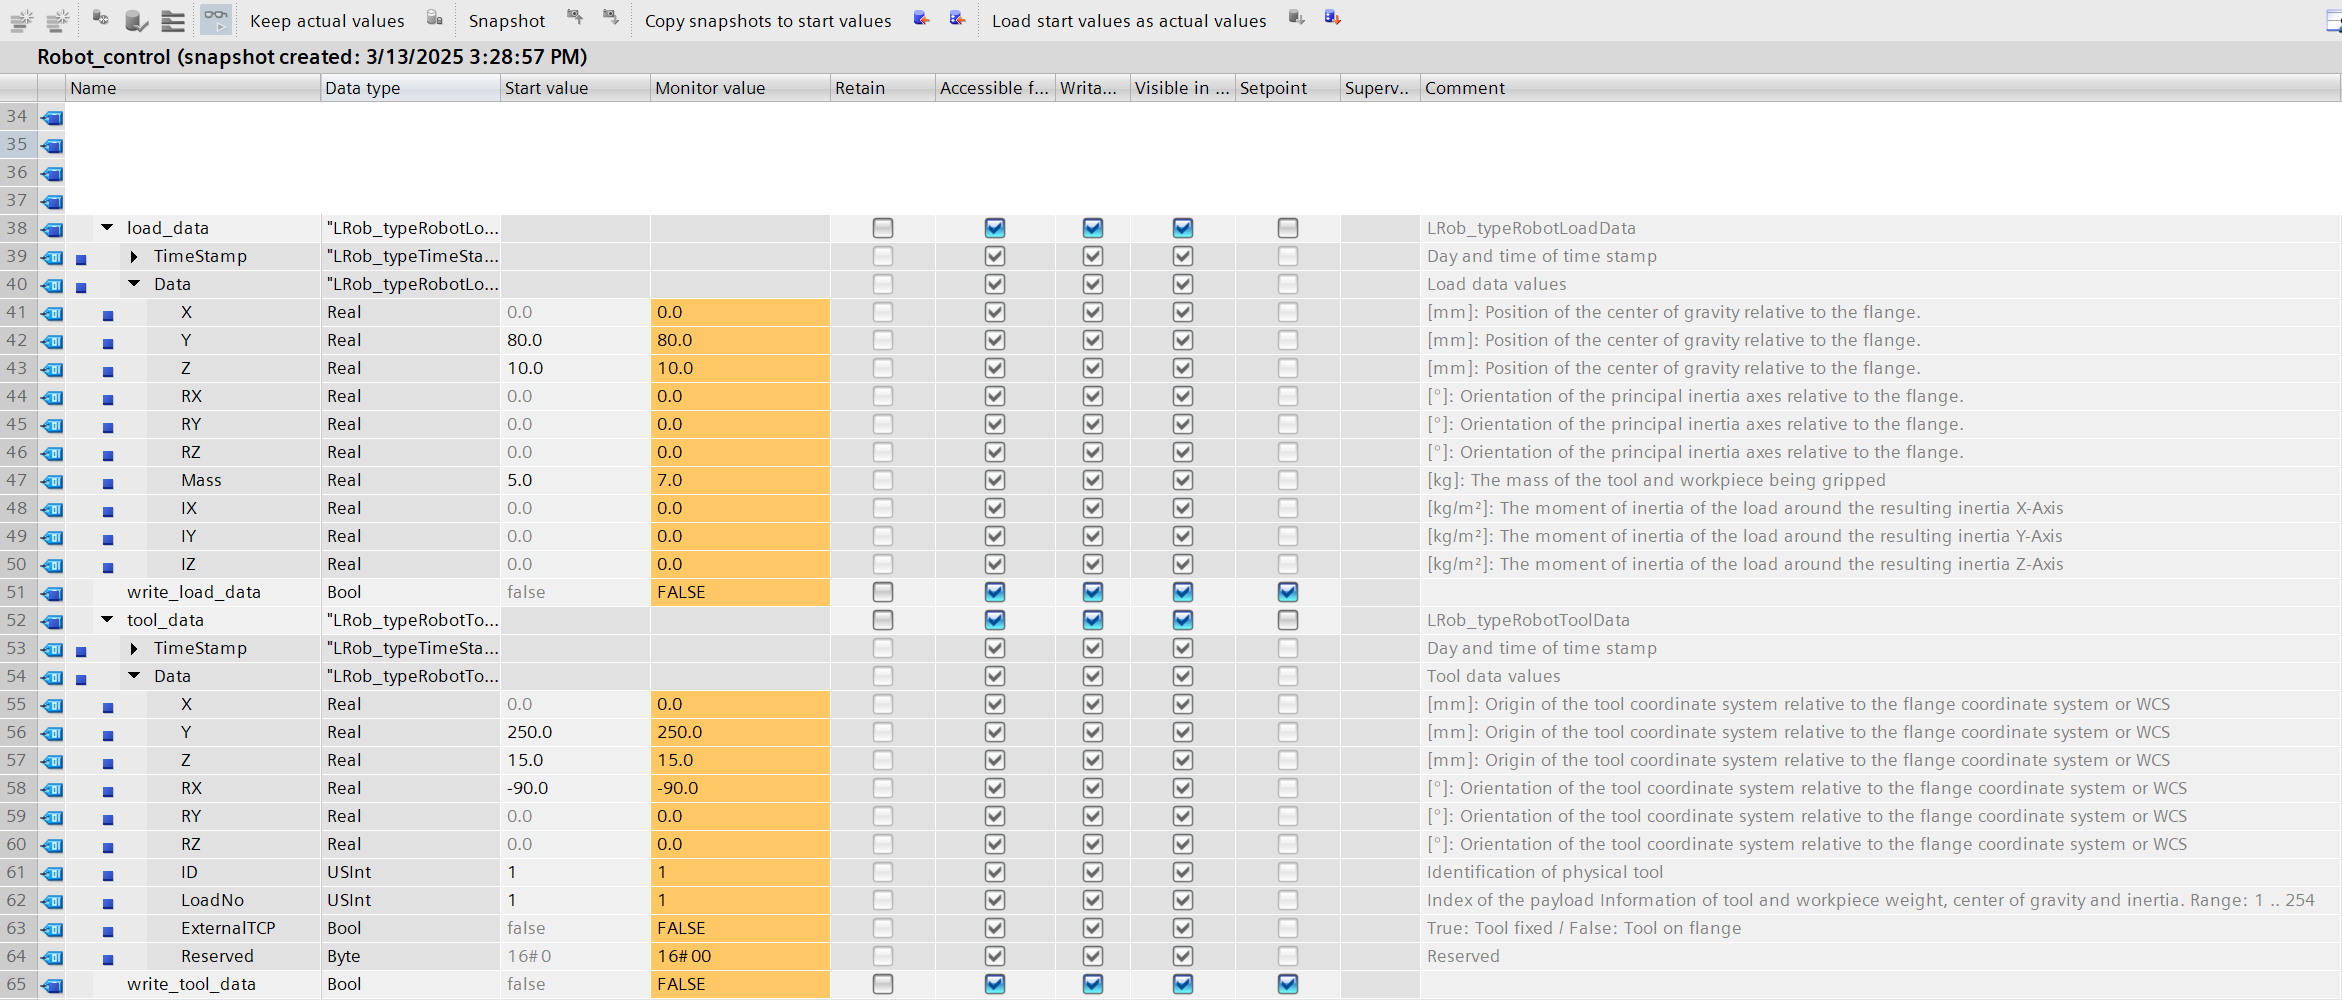Click the tag icon in row 36
This screenshot has height=1000, width=2342.
pyautogui.click(x=52, y=174)
